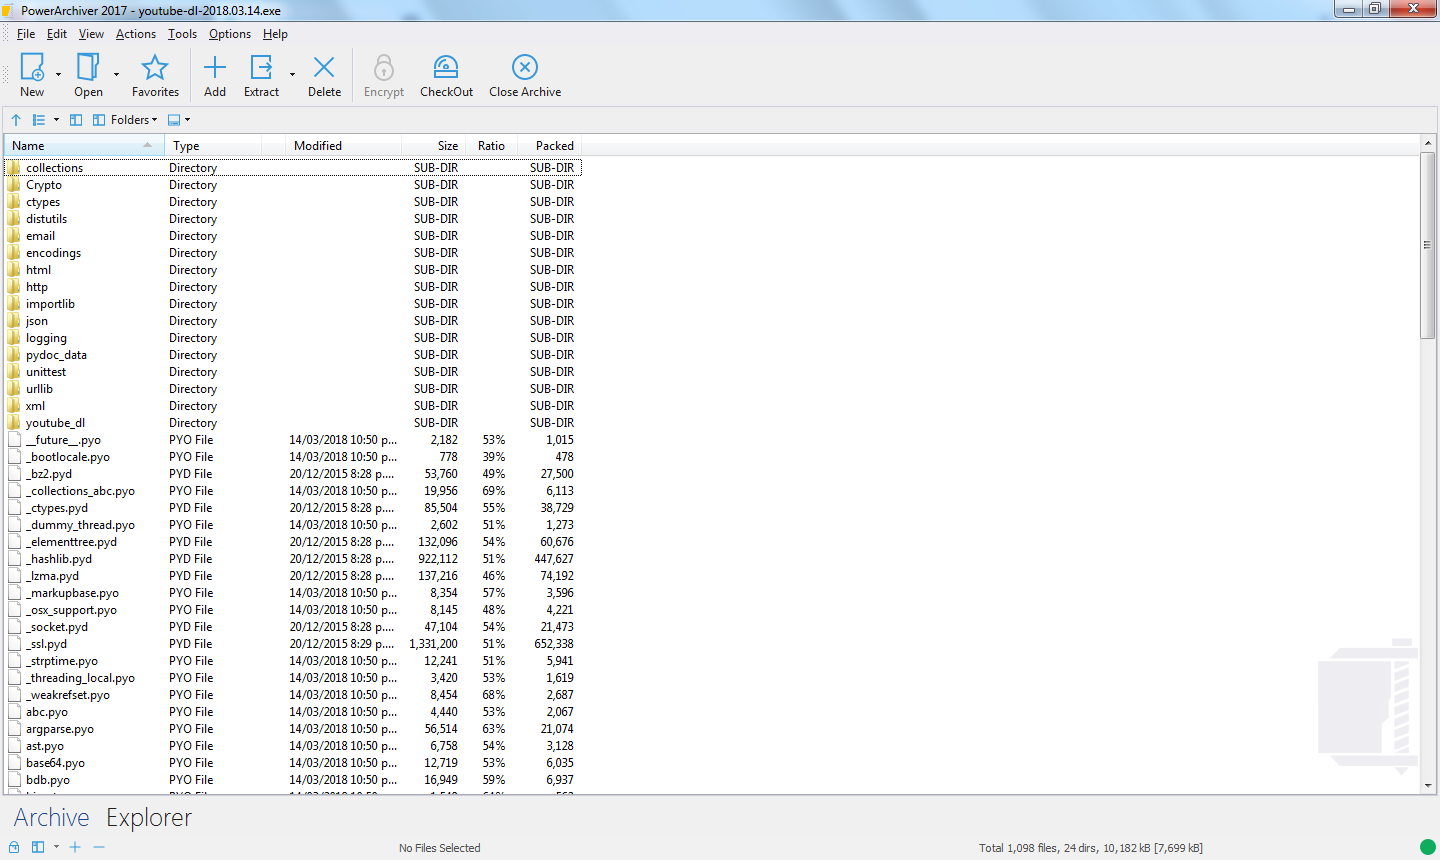Image resolution: width=1440 pixels, height=860 pixels.
Task: Click the file icon beside _ssl.pyd
Action: 14,644
